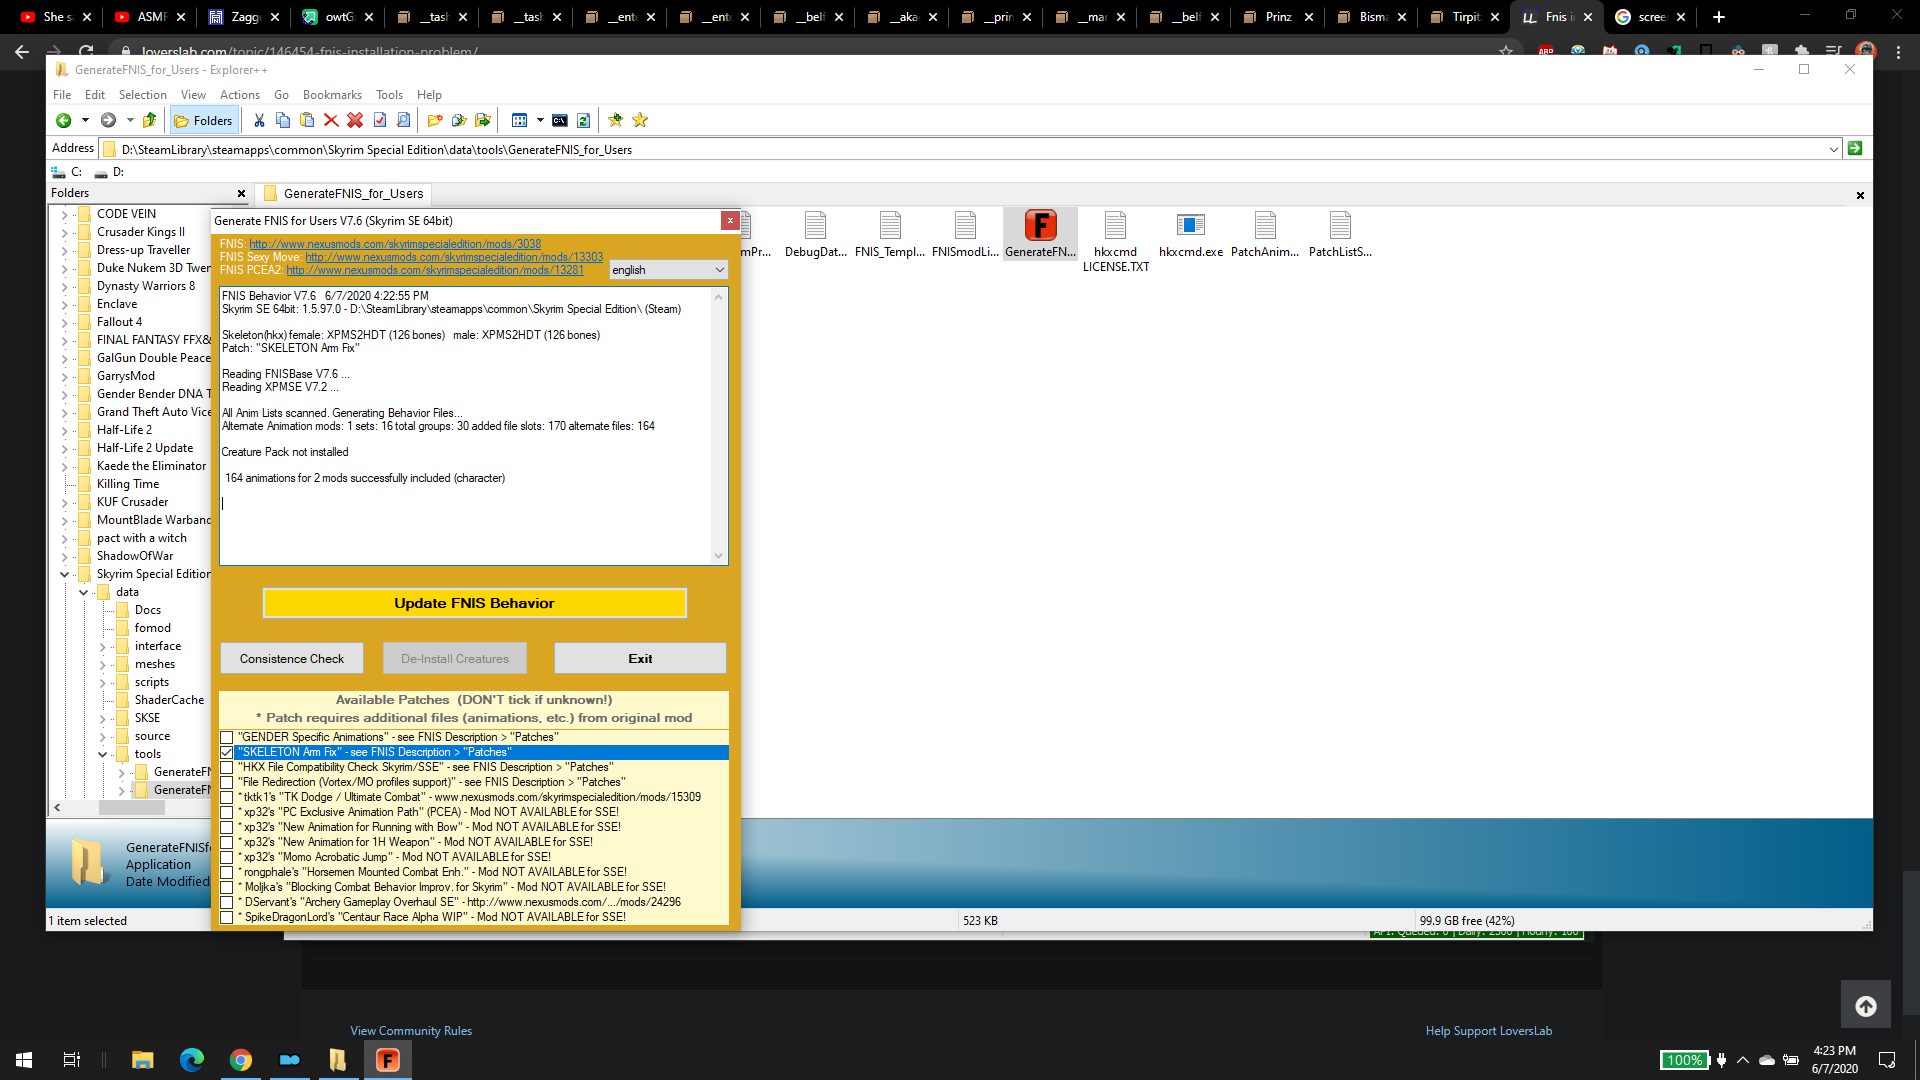Click the Consistence Check button
Screen dimensions: 1920x1080
pos(292,659)
